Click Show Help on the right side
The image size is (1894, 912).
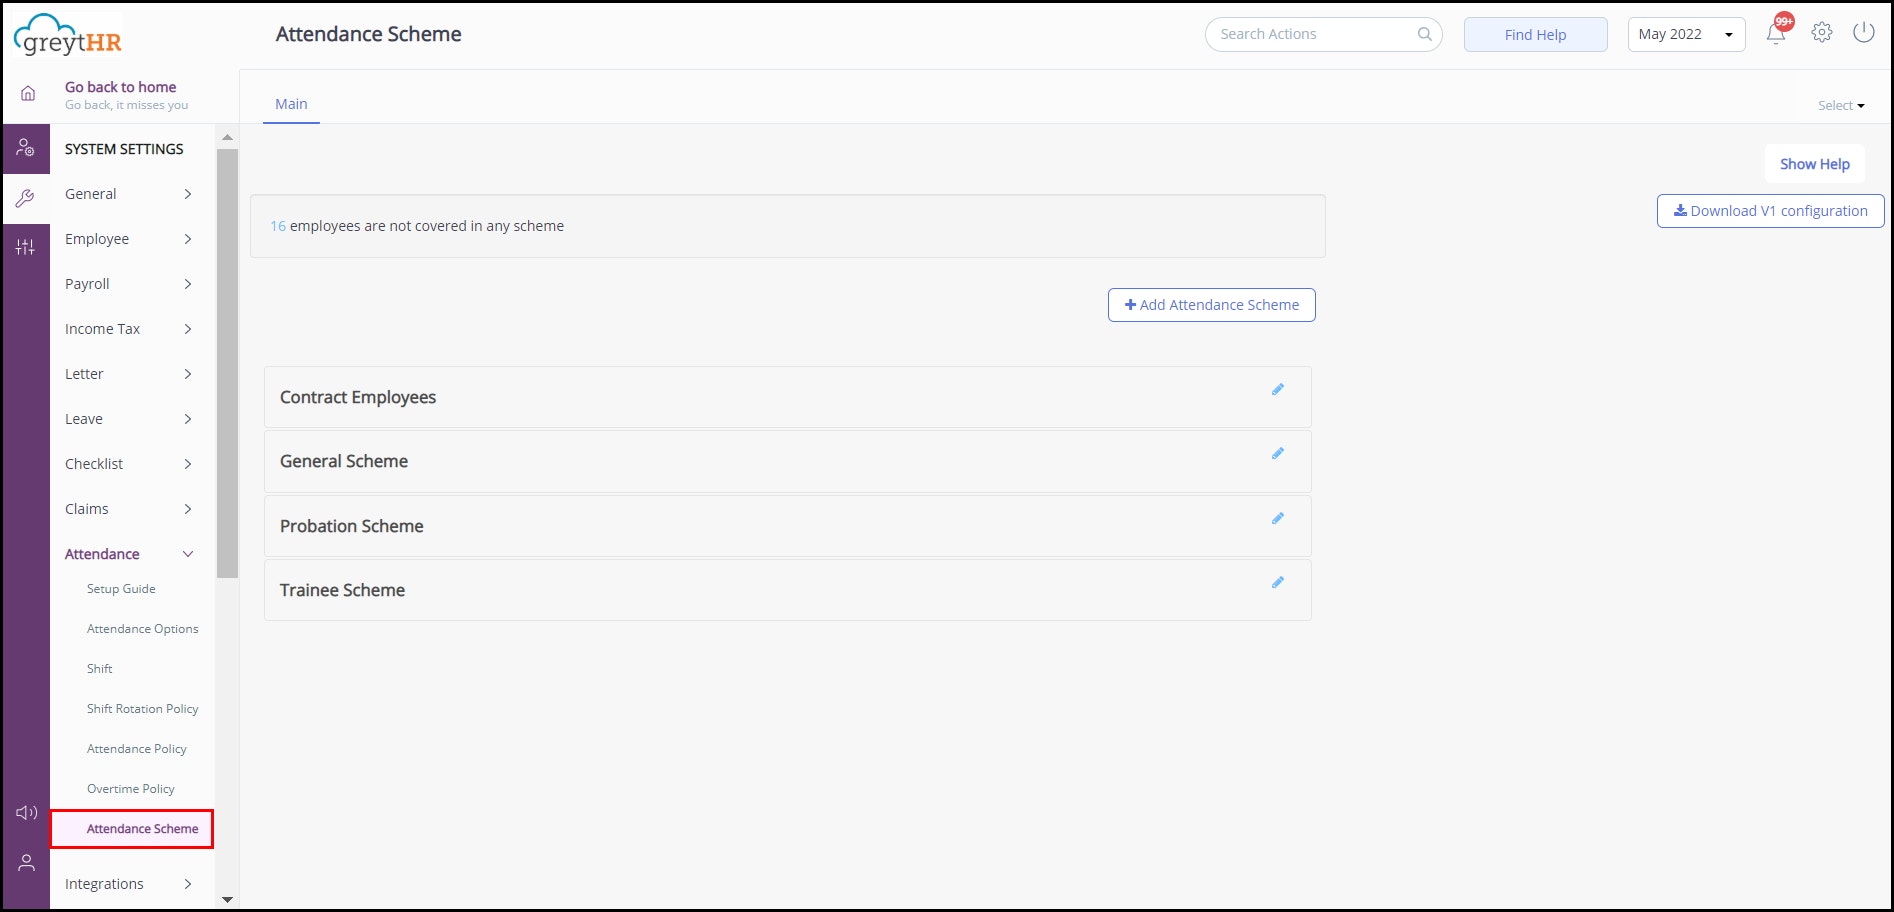(x=1814, y=163)
